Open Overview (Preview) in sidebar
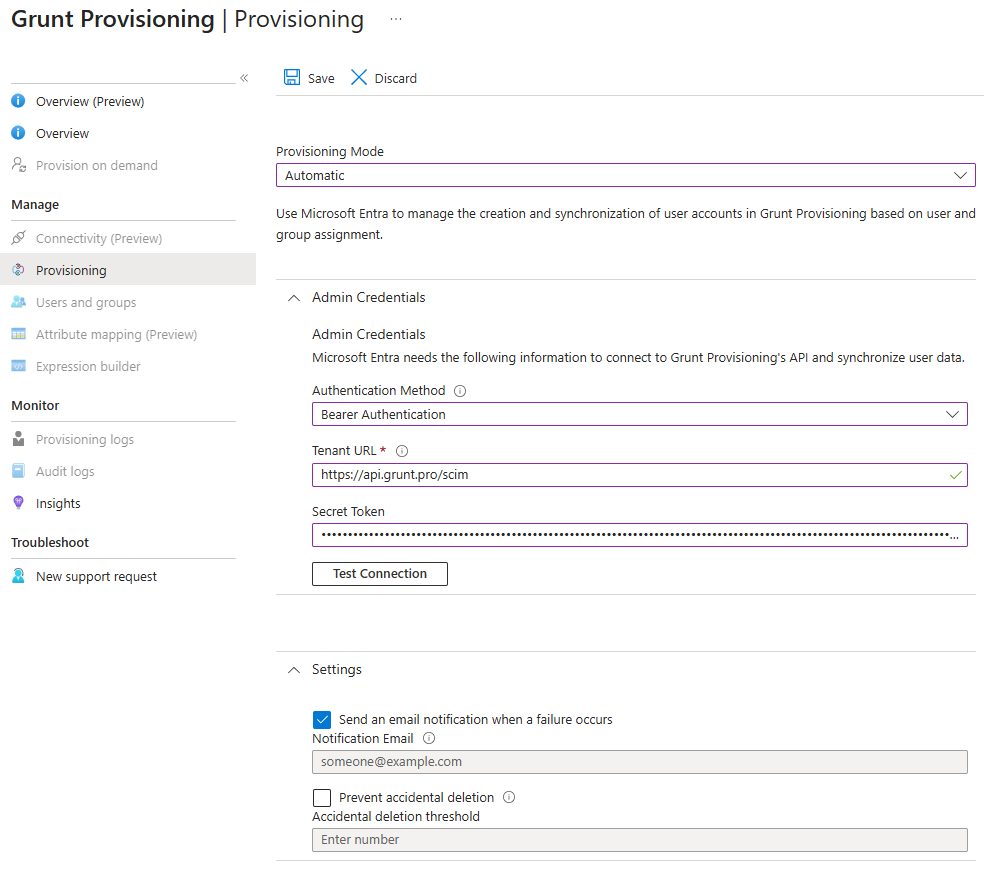This screenshot has height=872, width=984. (x=90, y=101)
